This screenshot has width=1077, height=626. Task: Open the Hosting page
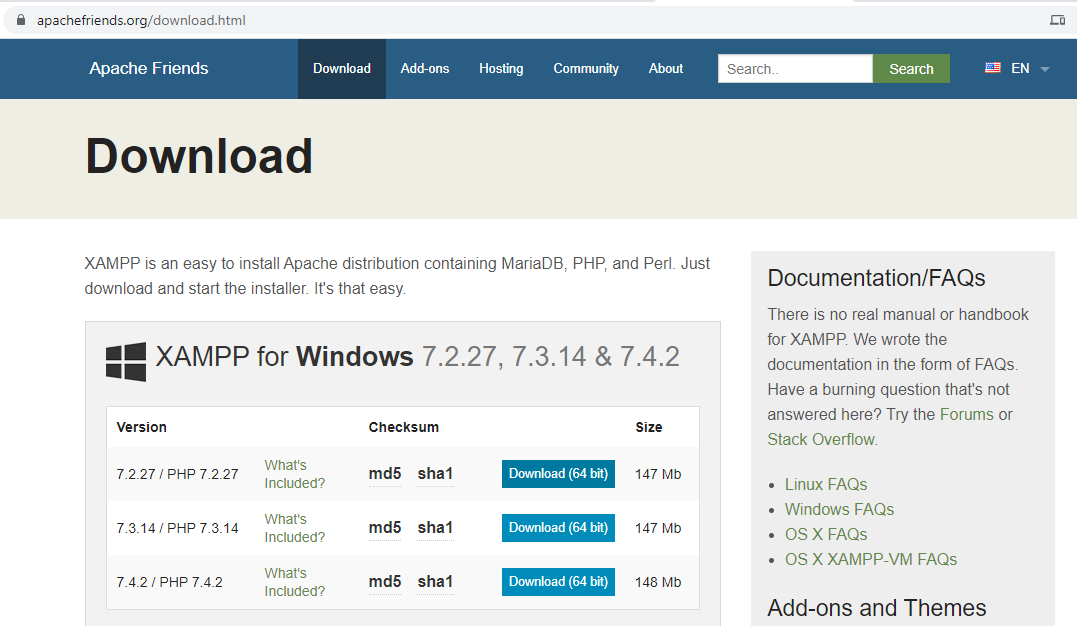pyautogui.click(x=501, y=68)
